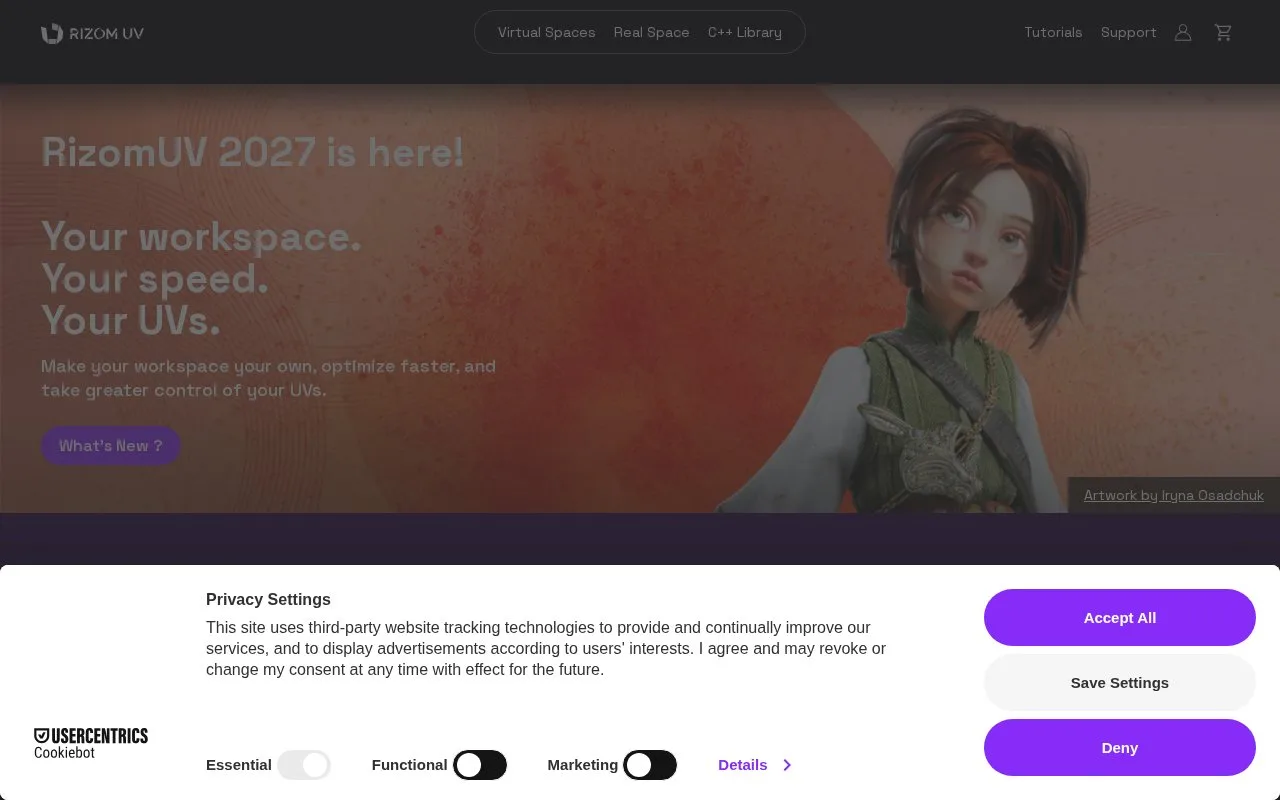
Task: Deny all cookies
Action: coord(1120,748)
